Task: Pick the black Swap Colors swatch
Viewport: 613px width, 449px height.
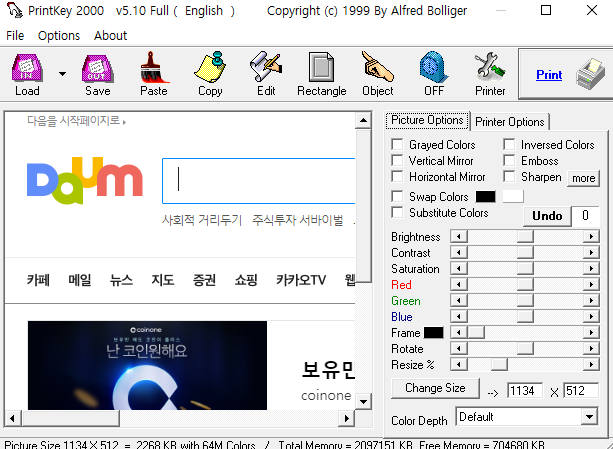Action: point(486,197)
